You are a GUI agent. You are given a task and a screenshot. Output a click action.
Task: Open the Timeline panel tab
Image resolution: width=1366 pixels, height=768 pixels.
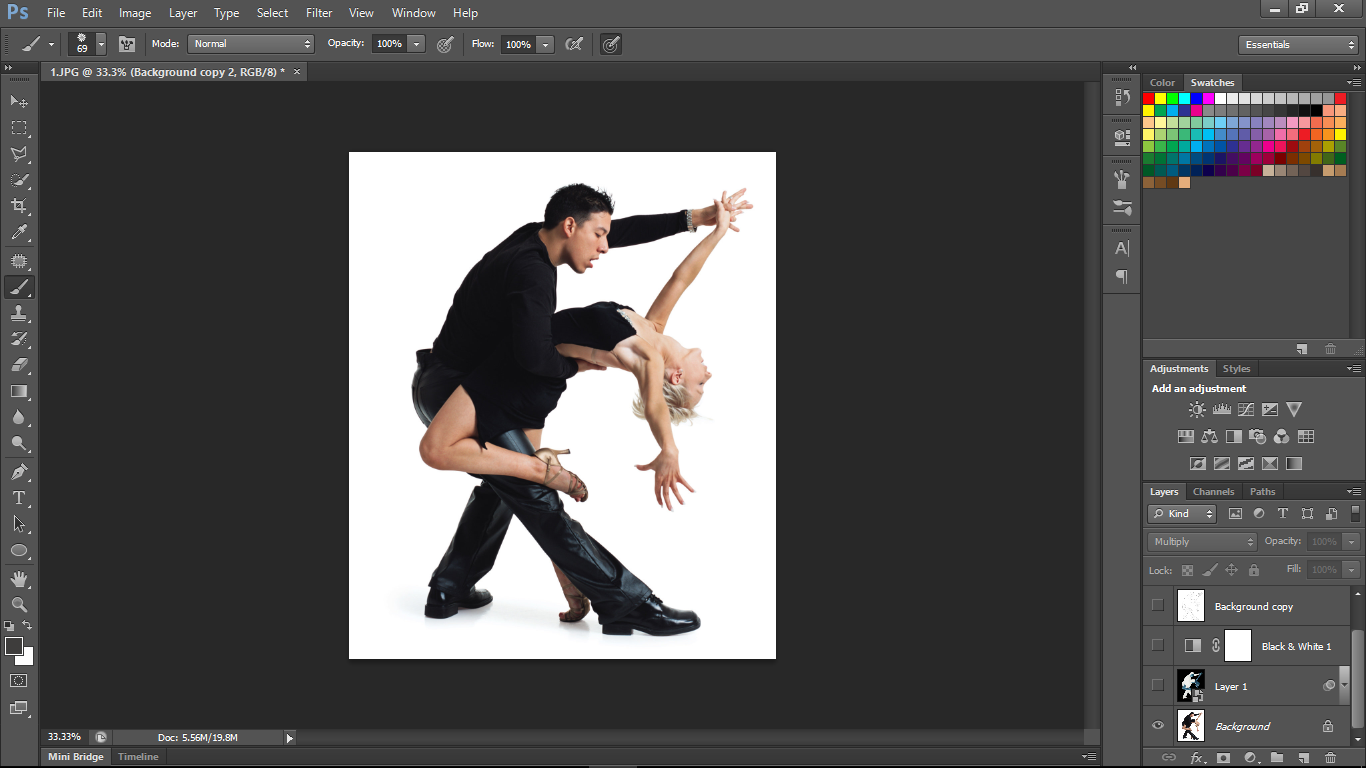138,757
